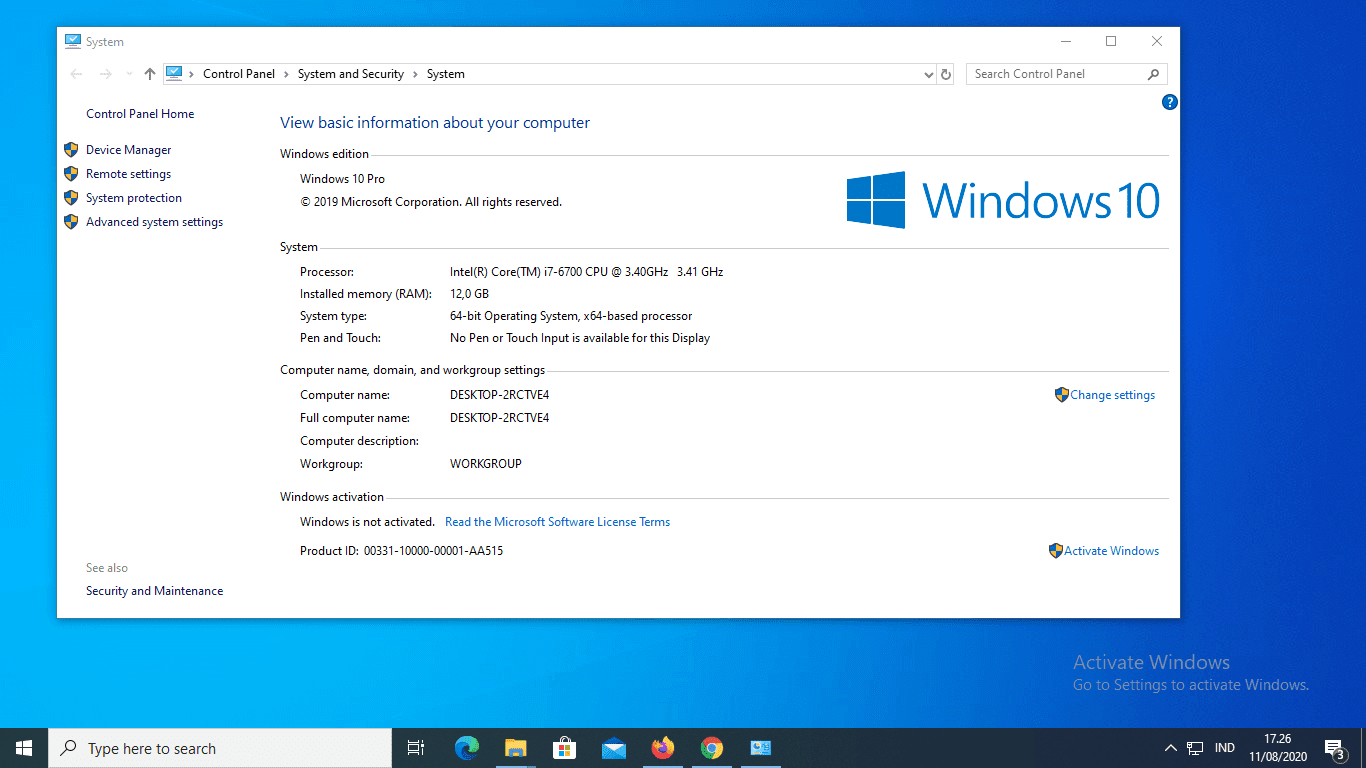Select DESKTOP-2RCTVE4 in the Full computer name row
Image resolution: width=1366 pixels, height=768 pixels.
[500, 418]
